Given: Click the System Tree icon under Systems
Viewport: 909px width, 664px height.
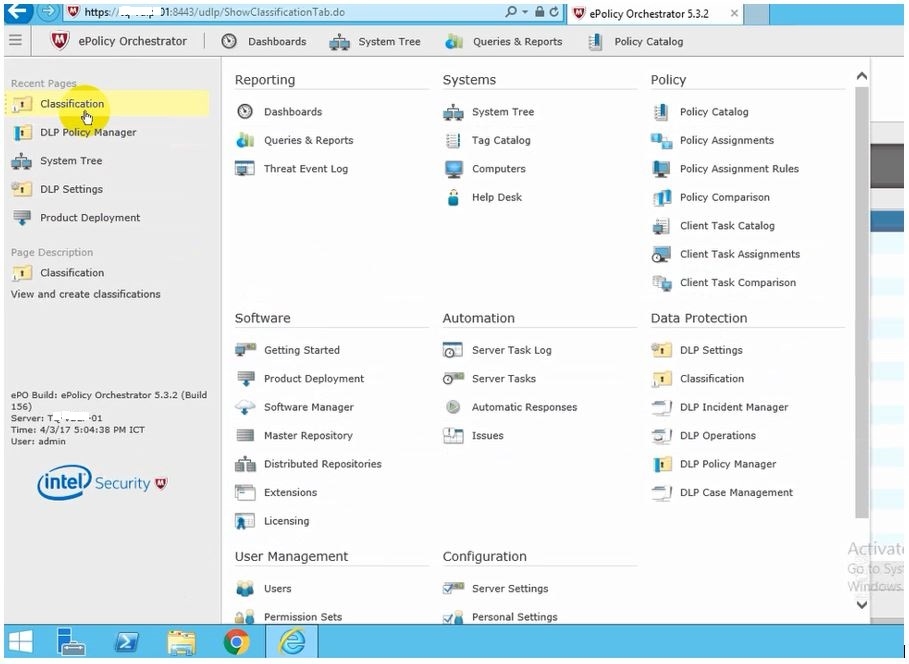Looking at the screenshot, I should [453, 112].
